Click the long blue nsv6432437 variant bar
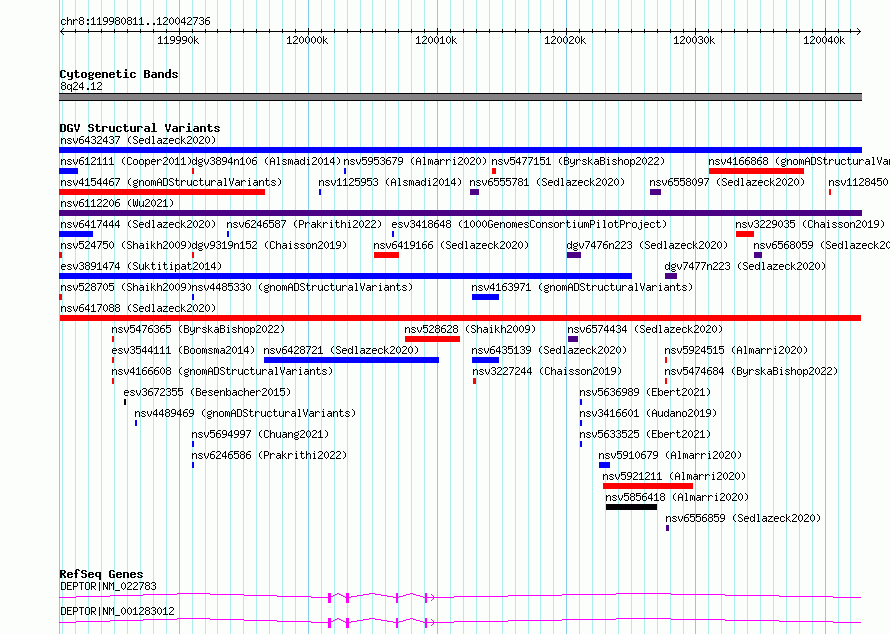Image resolution: width=890 pixels, height=634 pixels. click(x=460, y=150)
